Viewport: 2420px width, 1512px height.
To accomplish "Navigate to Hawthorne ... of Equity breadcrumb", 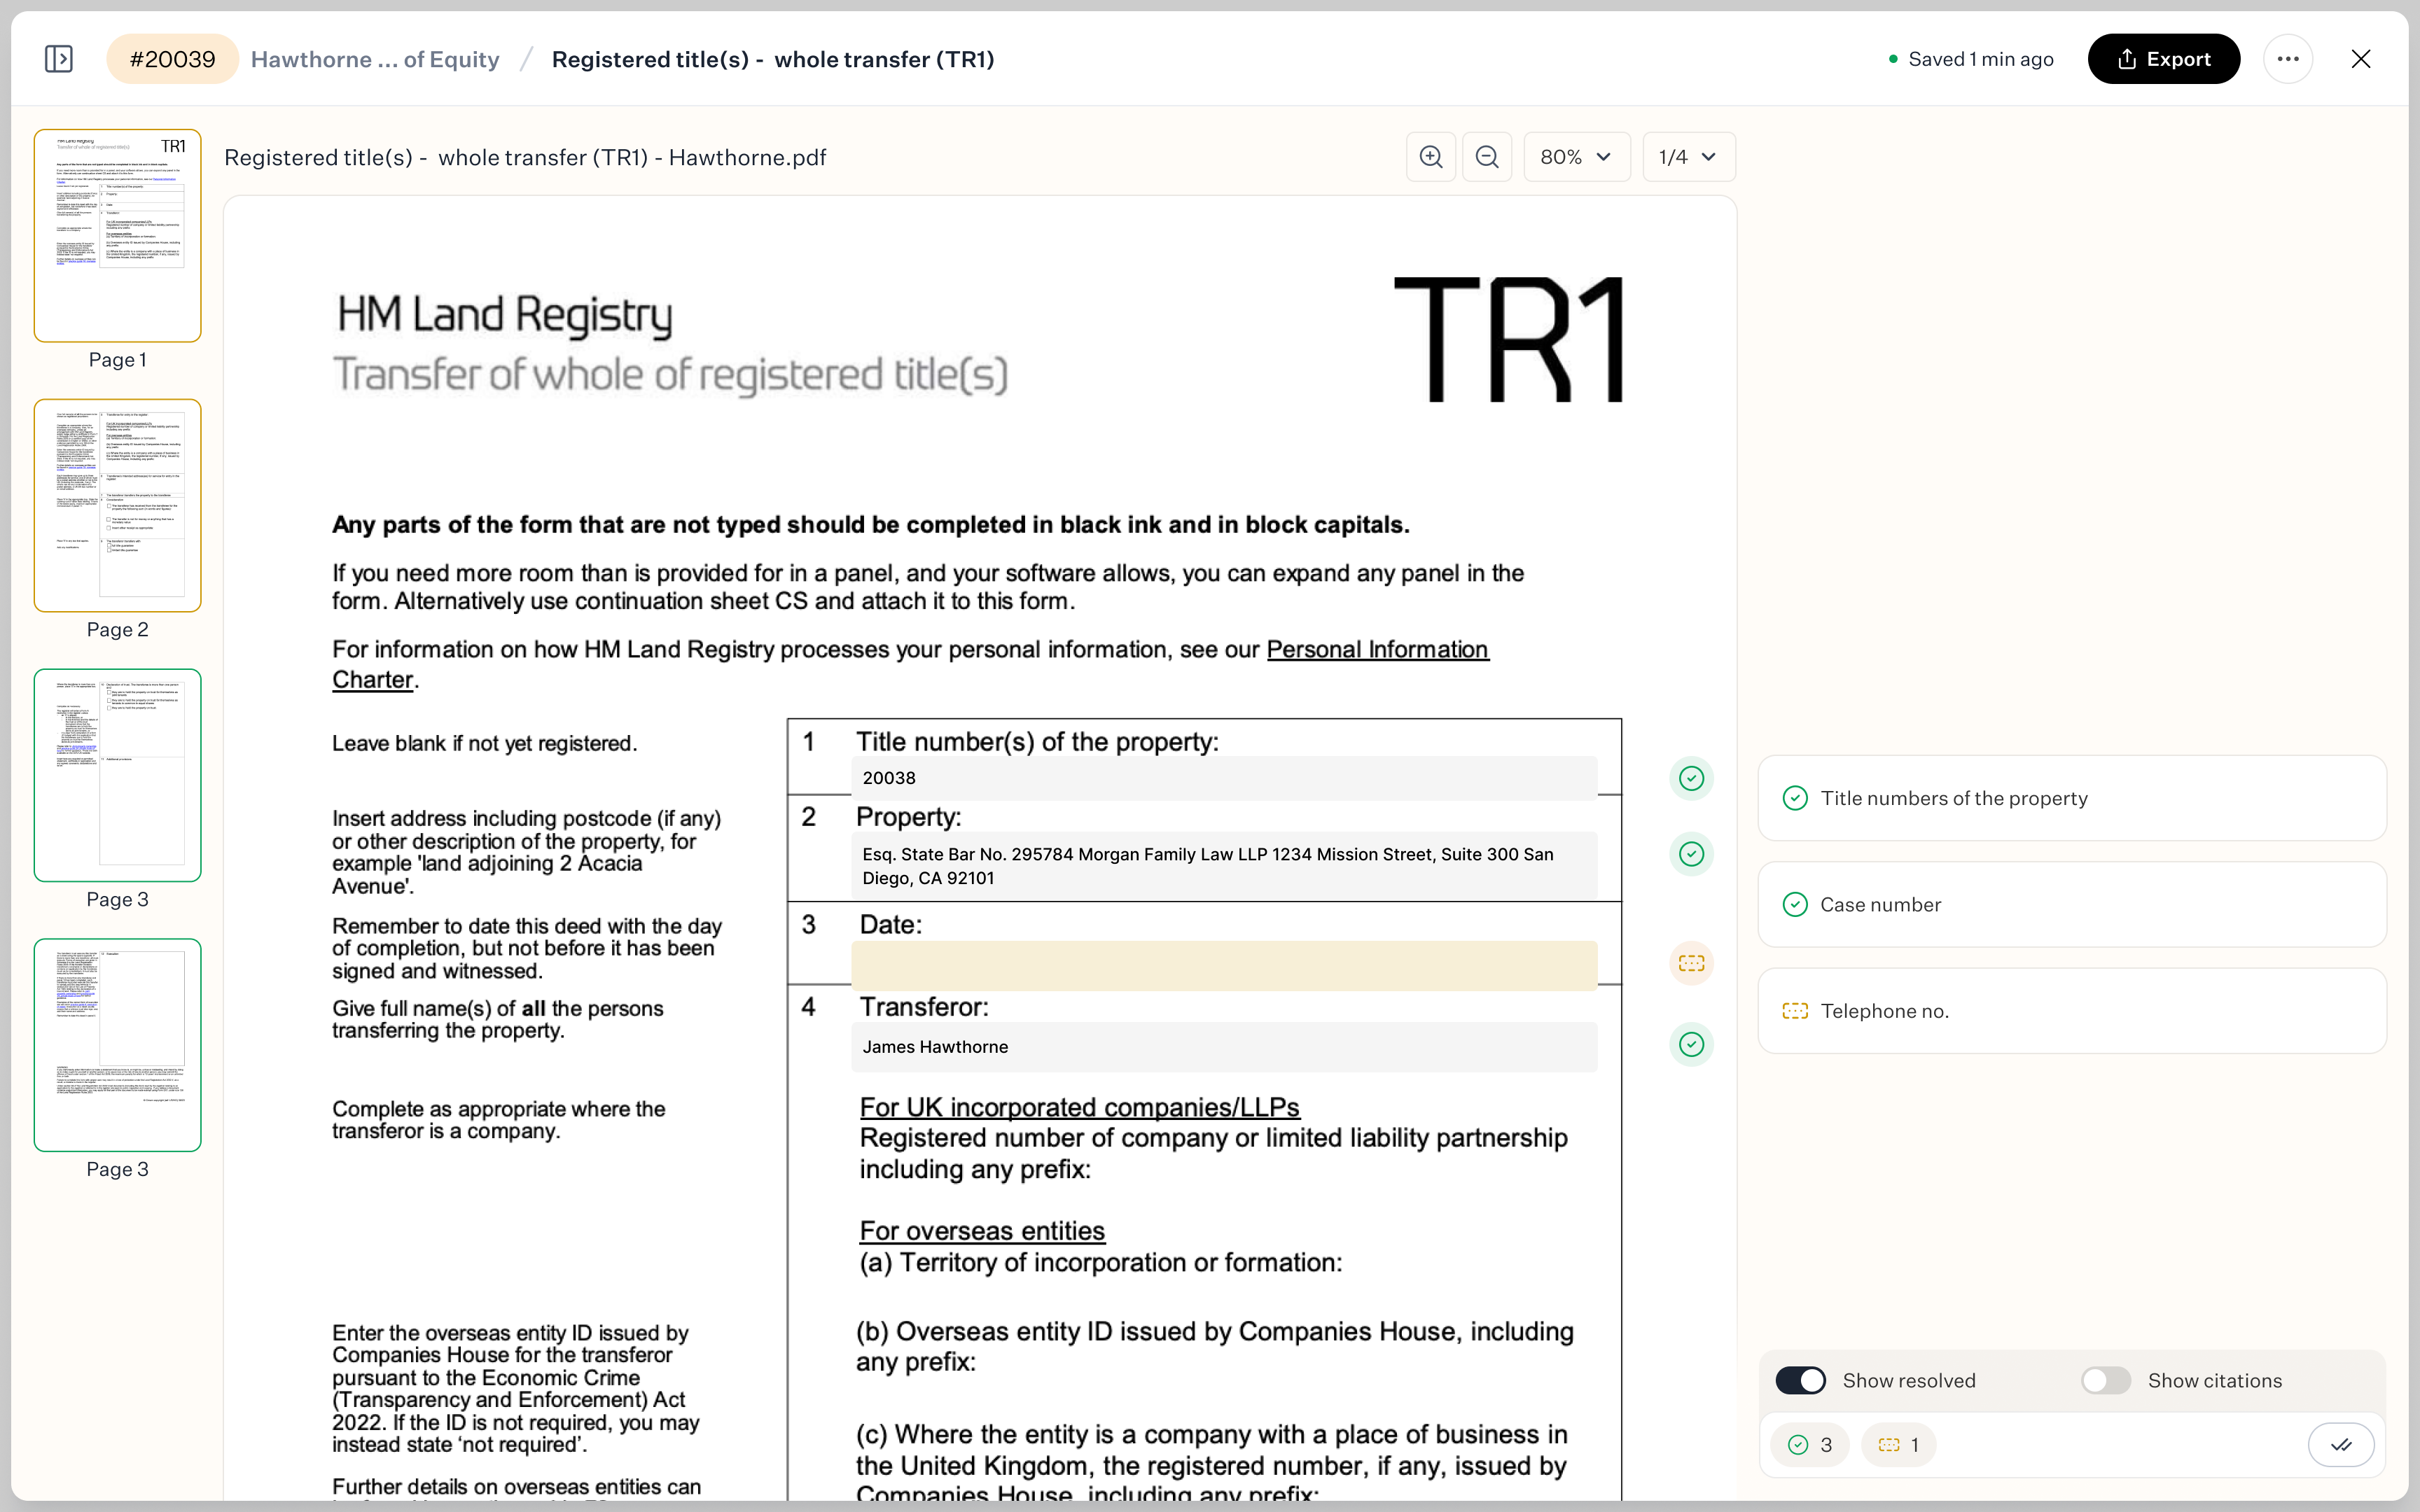I will (375, 58).
